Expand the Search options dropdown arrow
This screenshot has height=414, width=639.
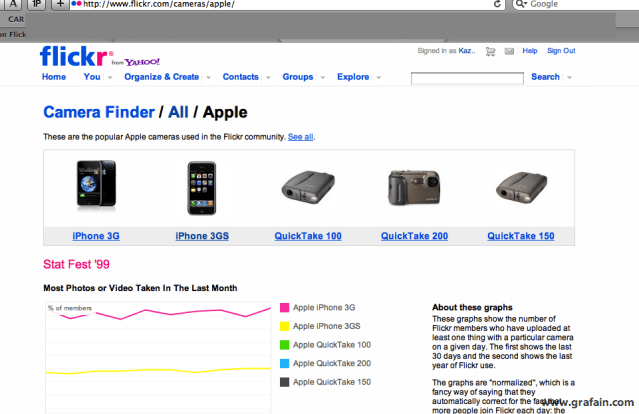[x=569, y=77]
